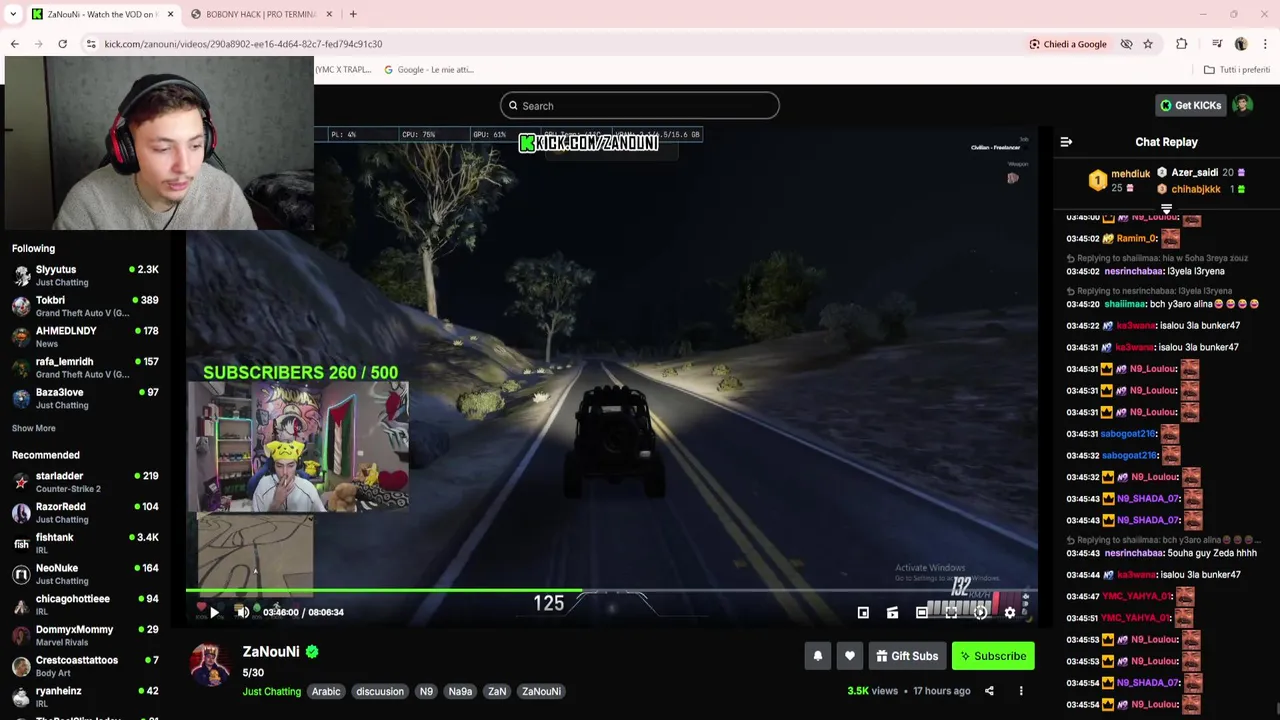The height and width of the screenshot is (720, 1280).
Task: Open rafa_lemridh channel in sidebar
Action: pos(85,367)
